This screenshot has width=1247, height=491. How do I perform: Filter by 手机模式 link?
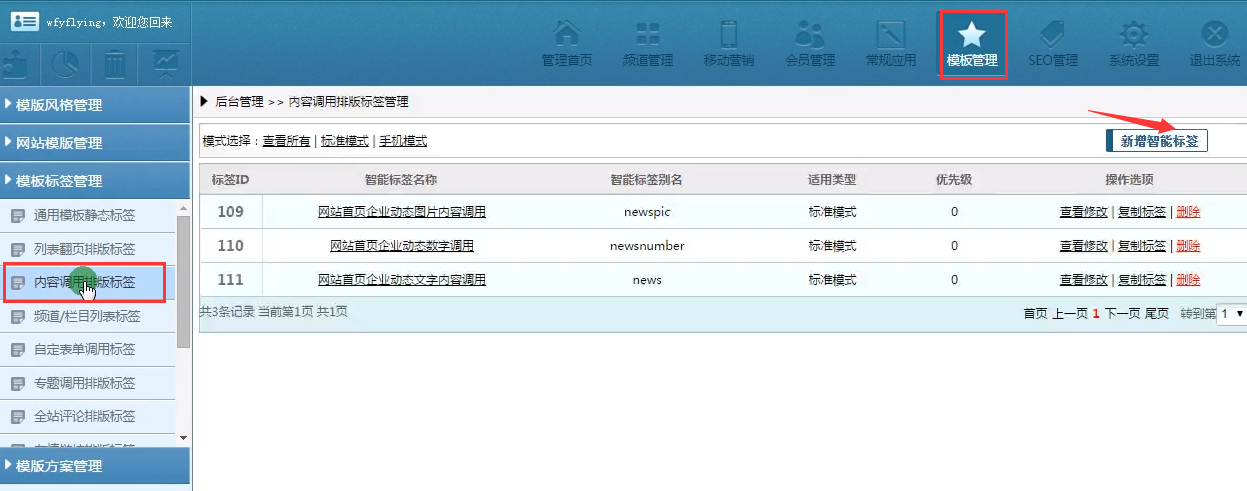tap(402, 141)
